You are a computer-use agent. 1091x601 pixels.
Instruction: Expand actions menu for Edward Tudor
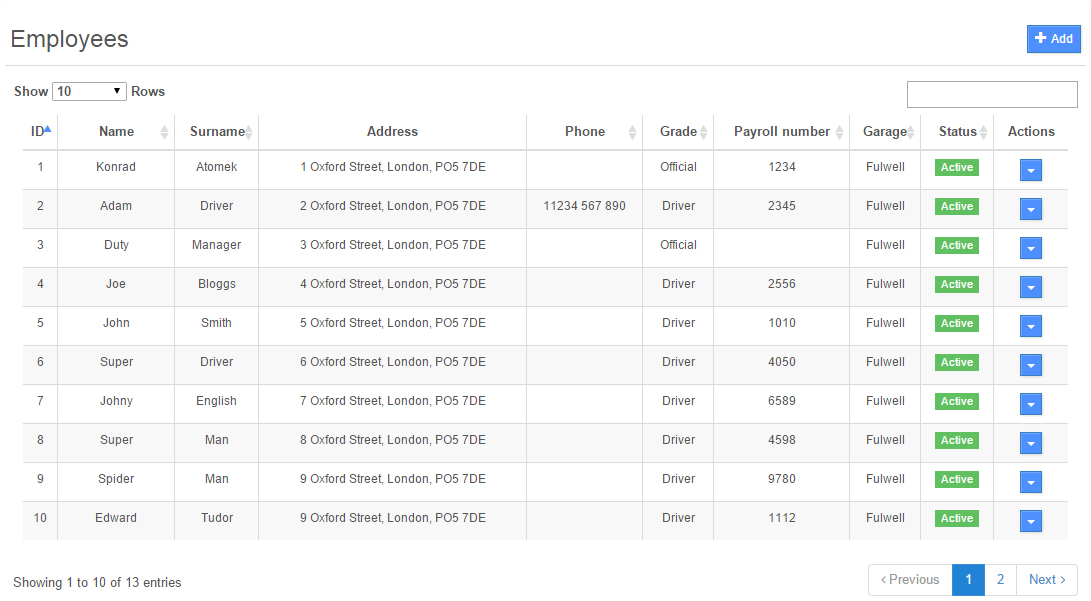[x=1031, y=521]
